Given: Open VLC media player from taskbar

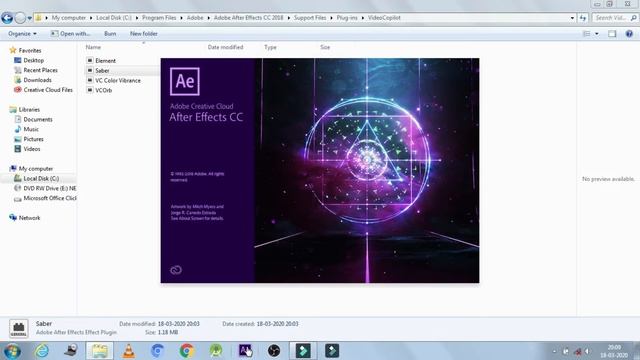Looking at the screenshot, I should tap(129, 351).
